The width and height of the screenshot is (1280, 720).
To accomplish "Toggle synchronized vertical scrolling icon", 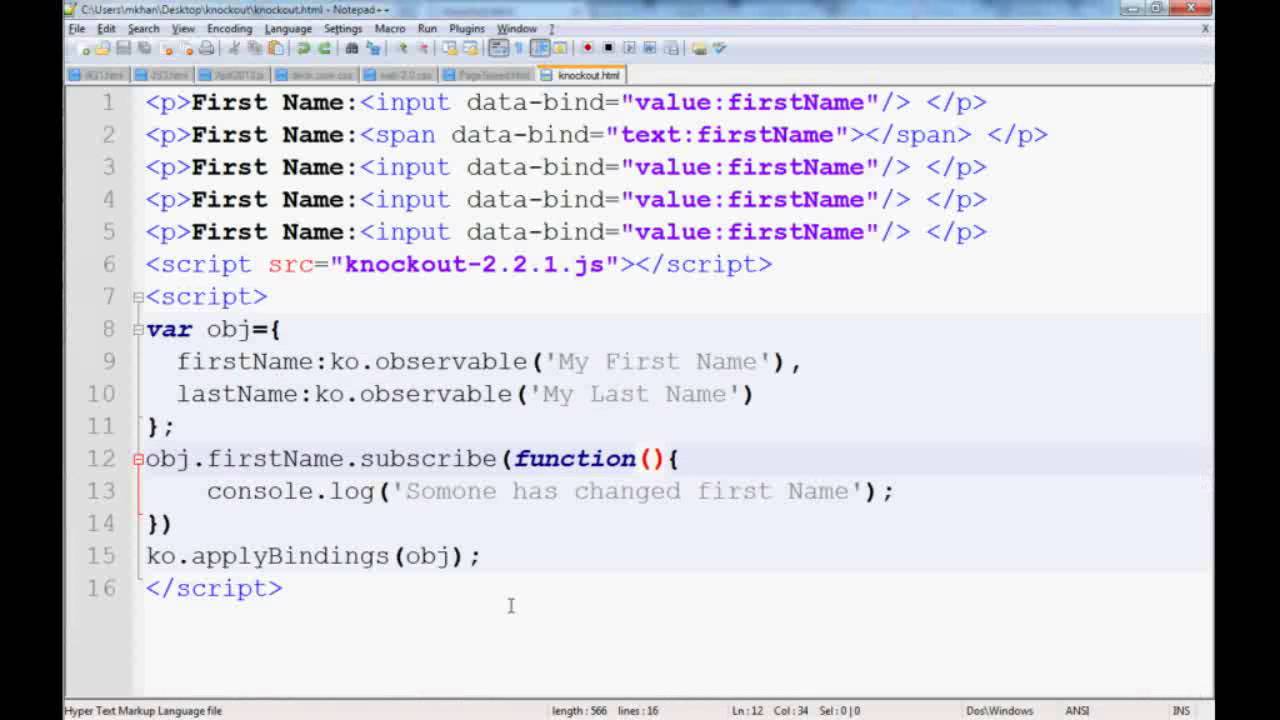I will (x=449, y=48).
